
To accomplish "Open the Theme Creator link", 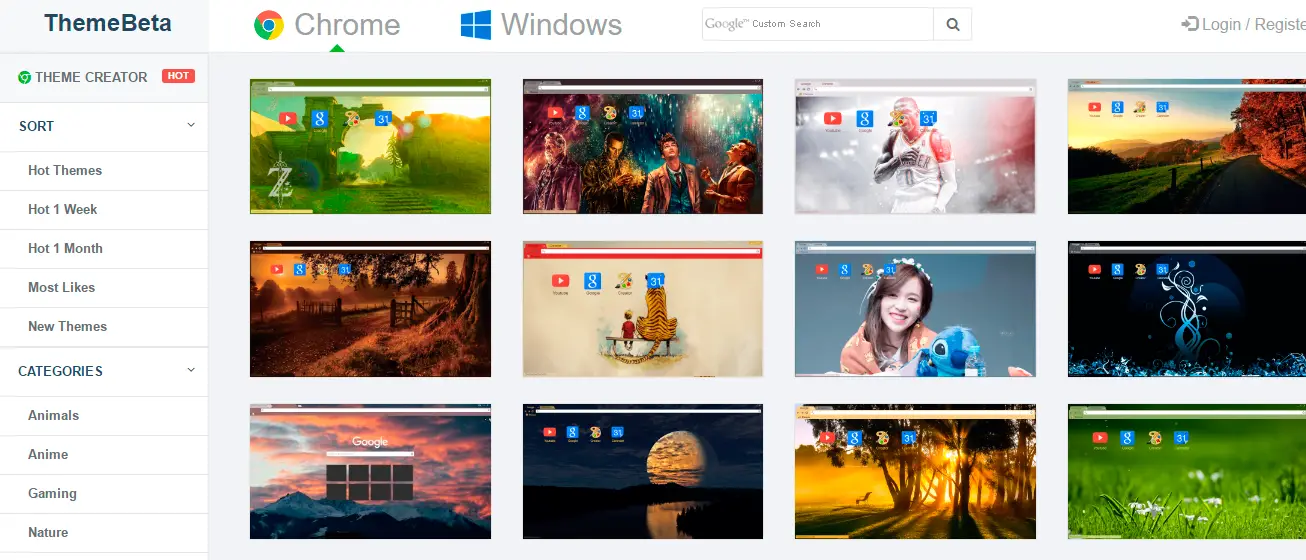I will (x=91, y=77).
